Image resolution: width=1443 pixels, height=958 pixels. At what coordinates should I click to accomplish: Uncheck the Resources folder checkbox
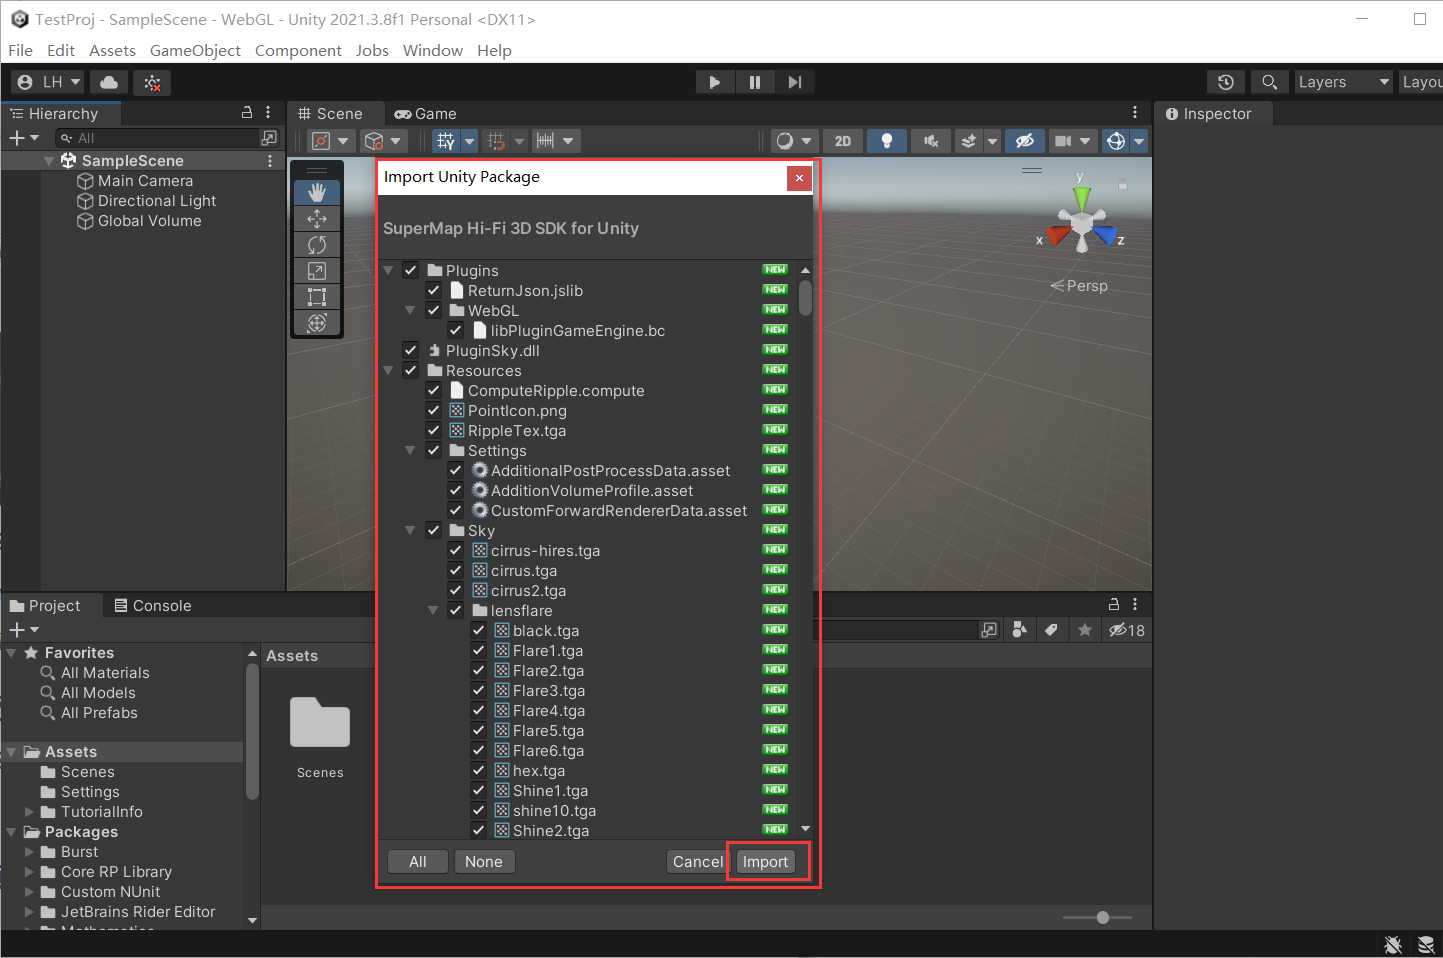[410, 370]
